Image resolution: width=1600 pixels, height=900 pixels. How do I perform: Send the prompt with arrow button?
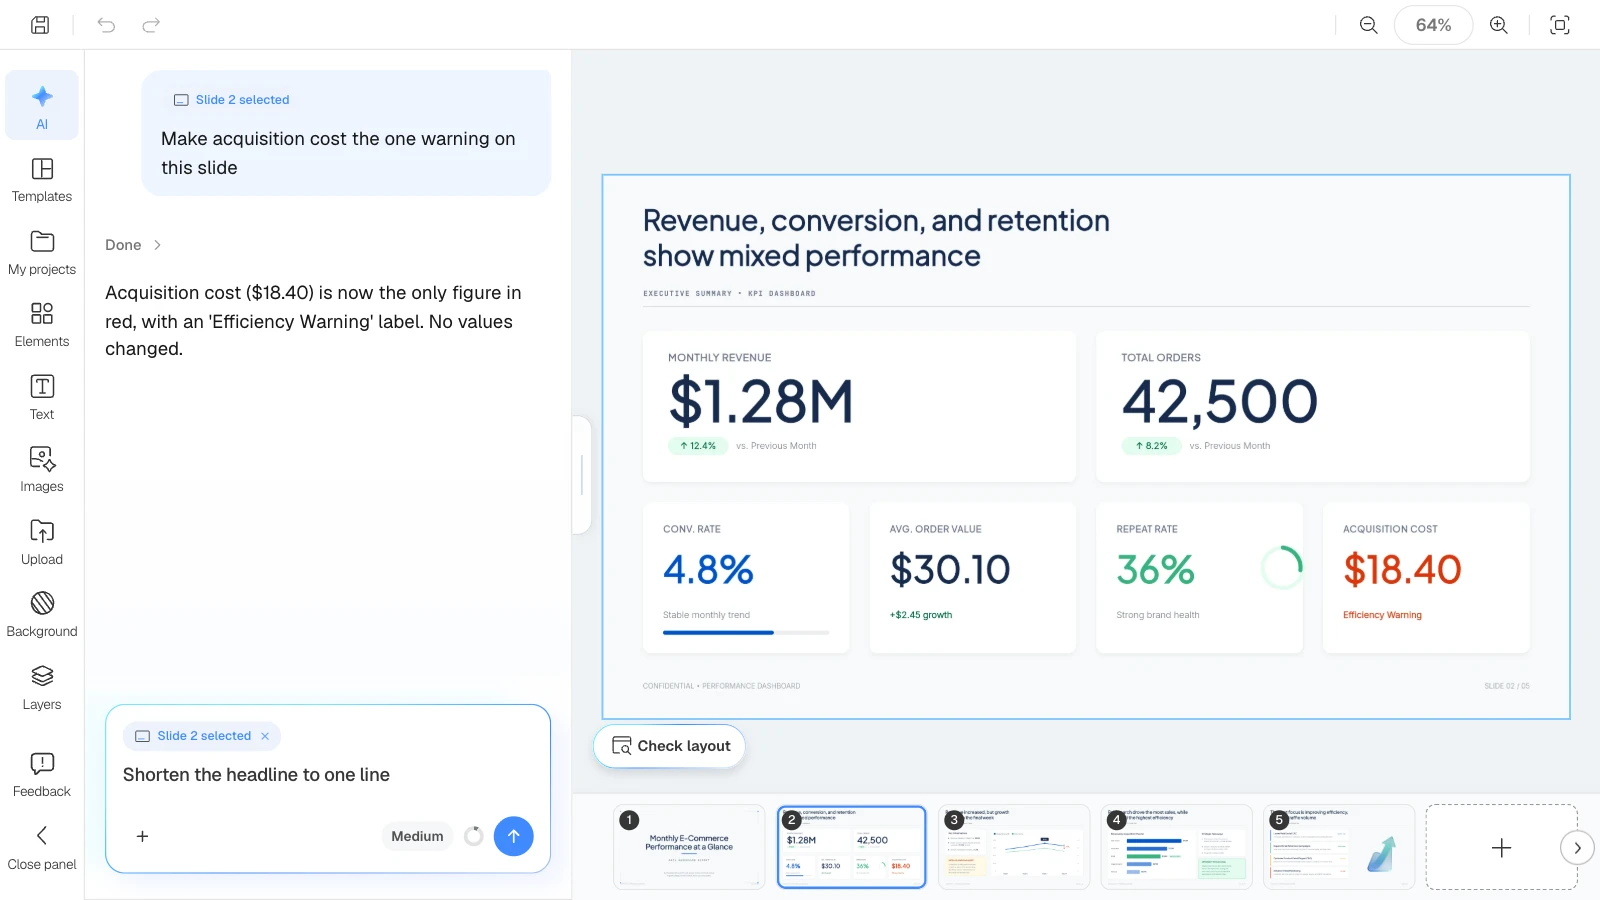[513, 836]
